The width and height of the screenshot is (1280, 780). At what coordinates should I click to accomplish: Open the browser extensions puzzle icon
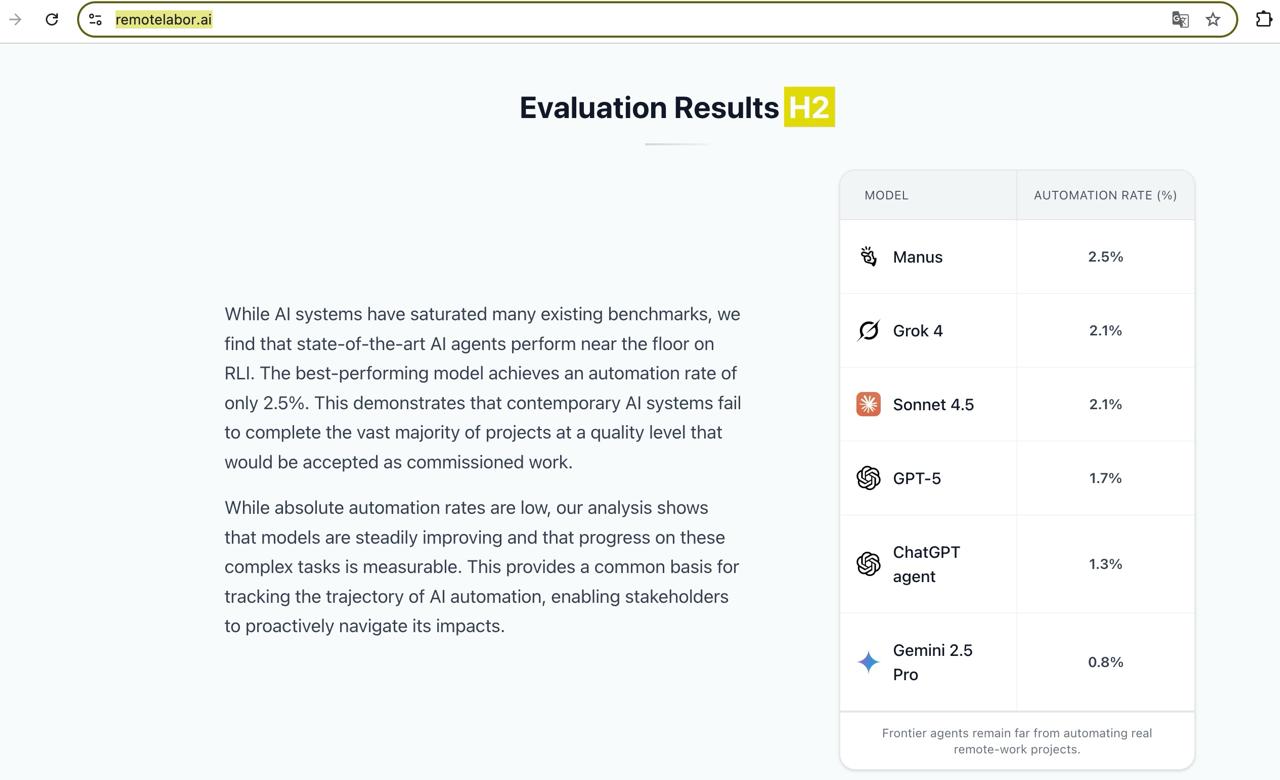[x=1263, y=19]
